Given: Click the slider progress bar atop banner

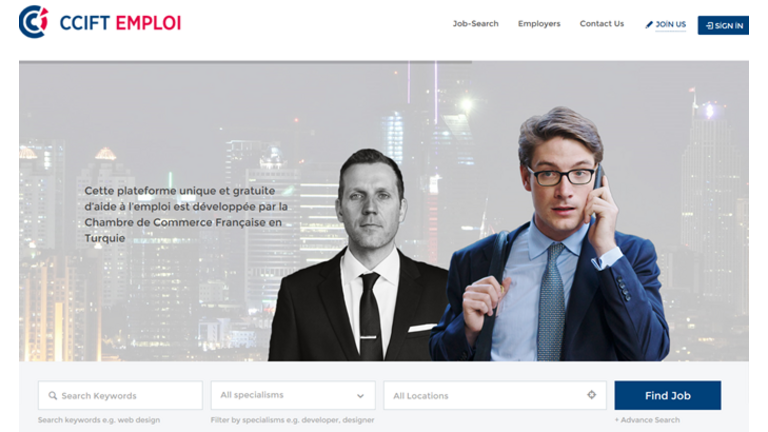Looking at the screenshot, I should (x=245, y=62).
